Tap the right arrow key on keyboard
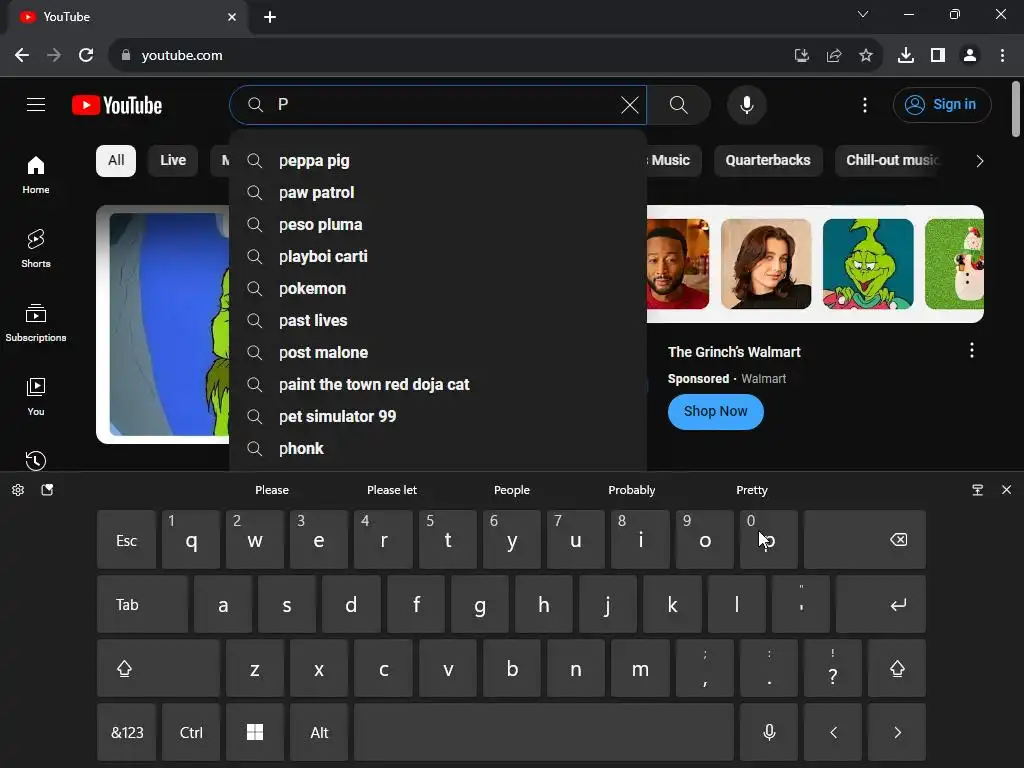 click(897, 732)
